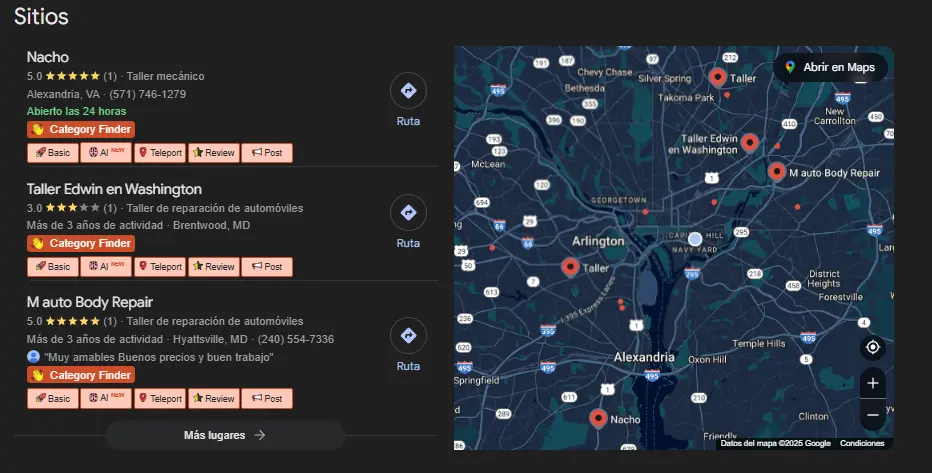
Task: Click Review button under Nacho
Action: (x=214, y=153)
